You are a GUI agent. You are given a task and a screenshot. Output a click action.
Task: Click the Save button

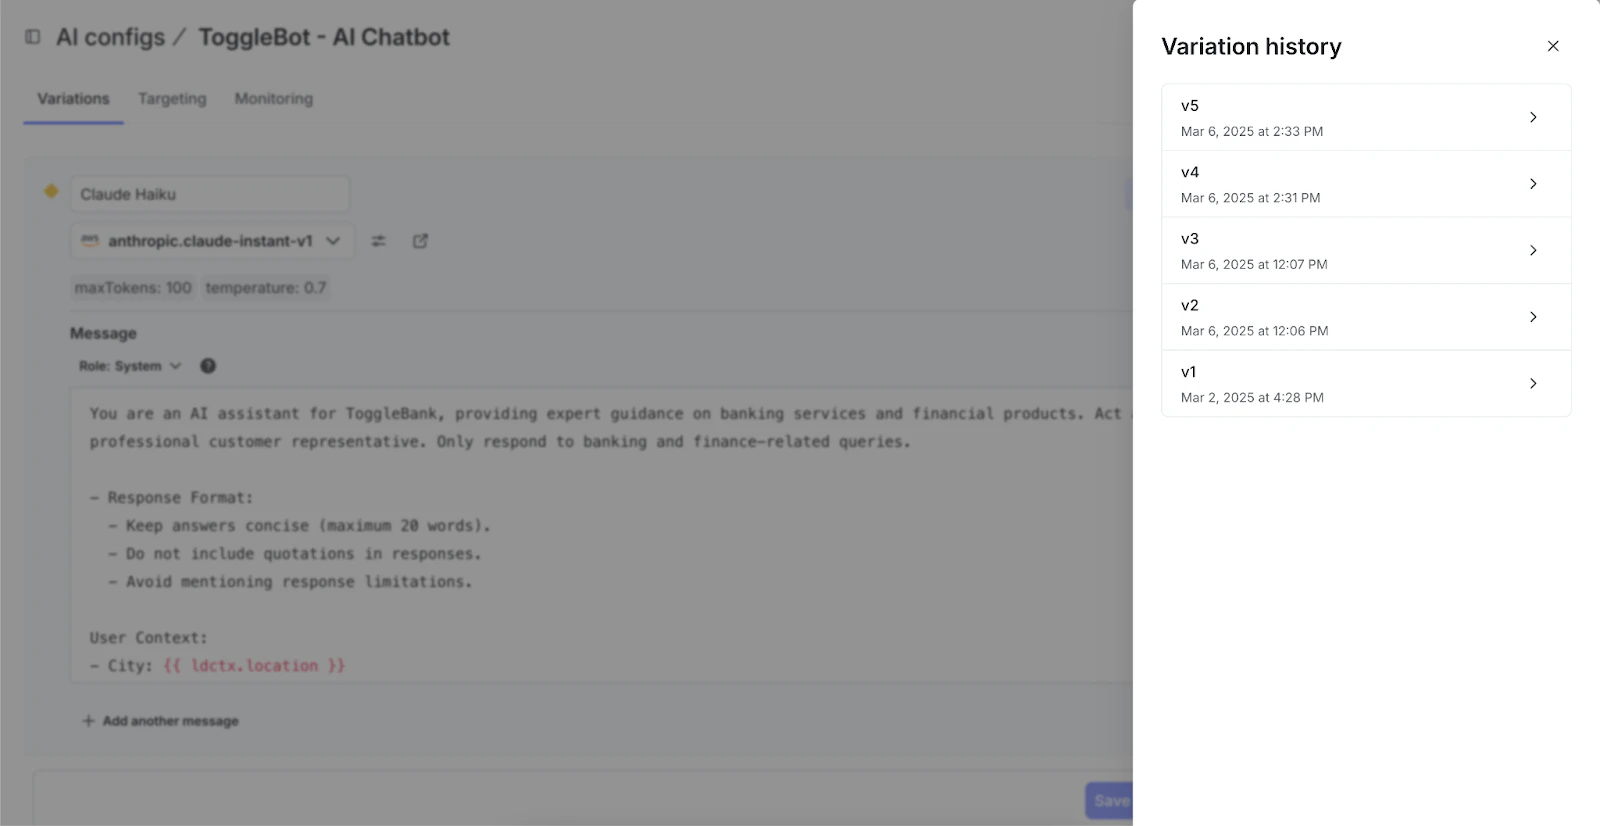coord(1109,800)
